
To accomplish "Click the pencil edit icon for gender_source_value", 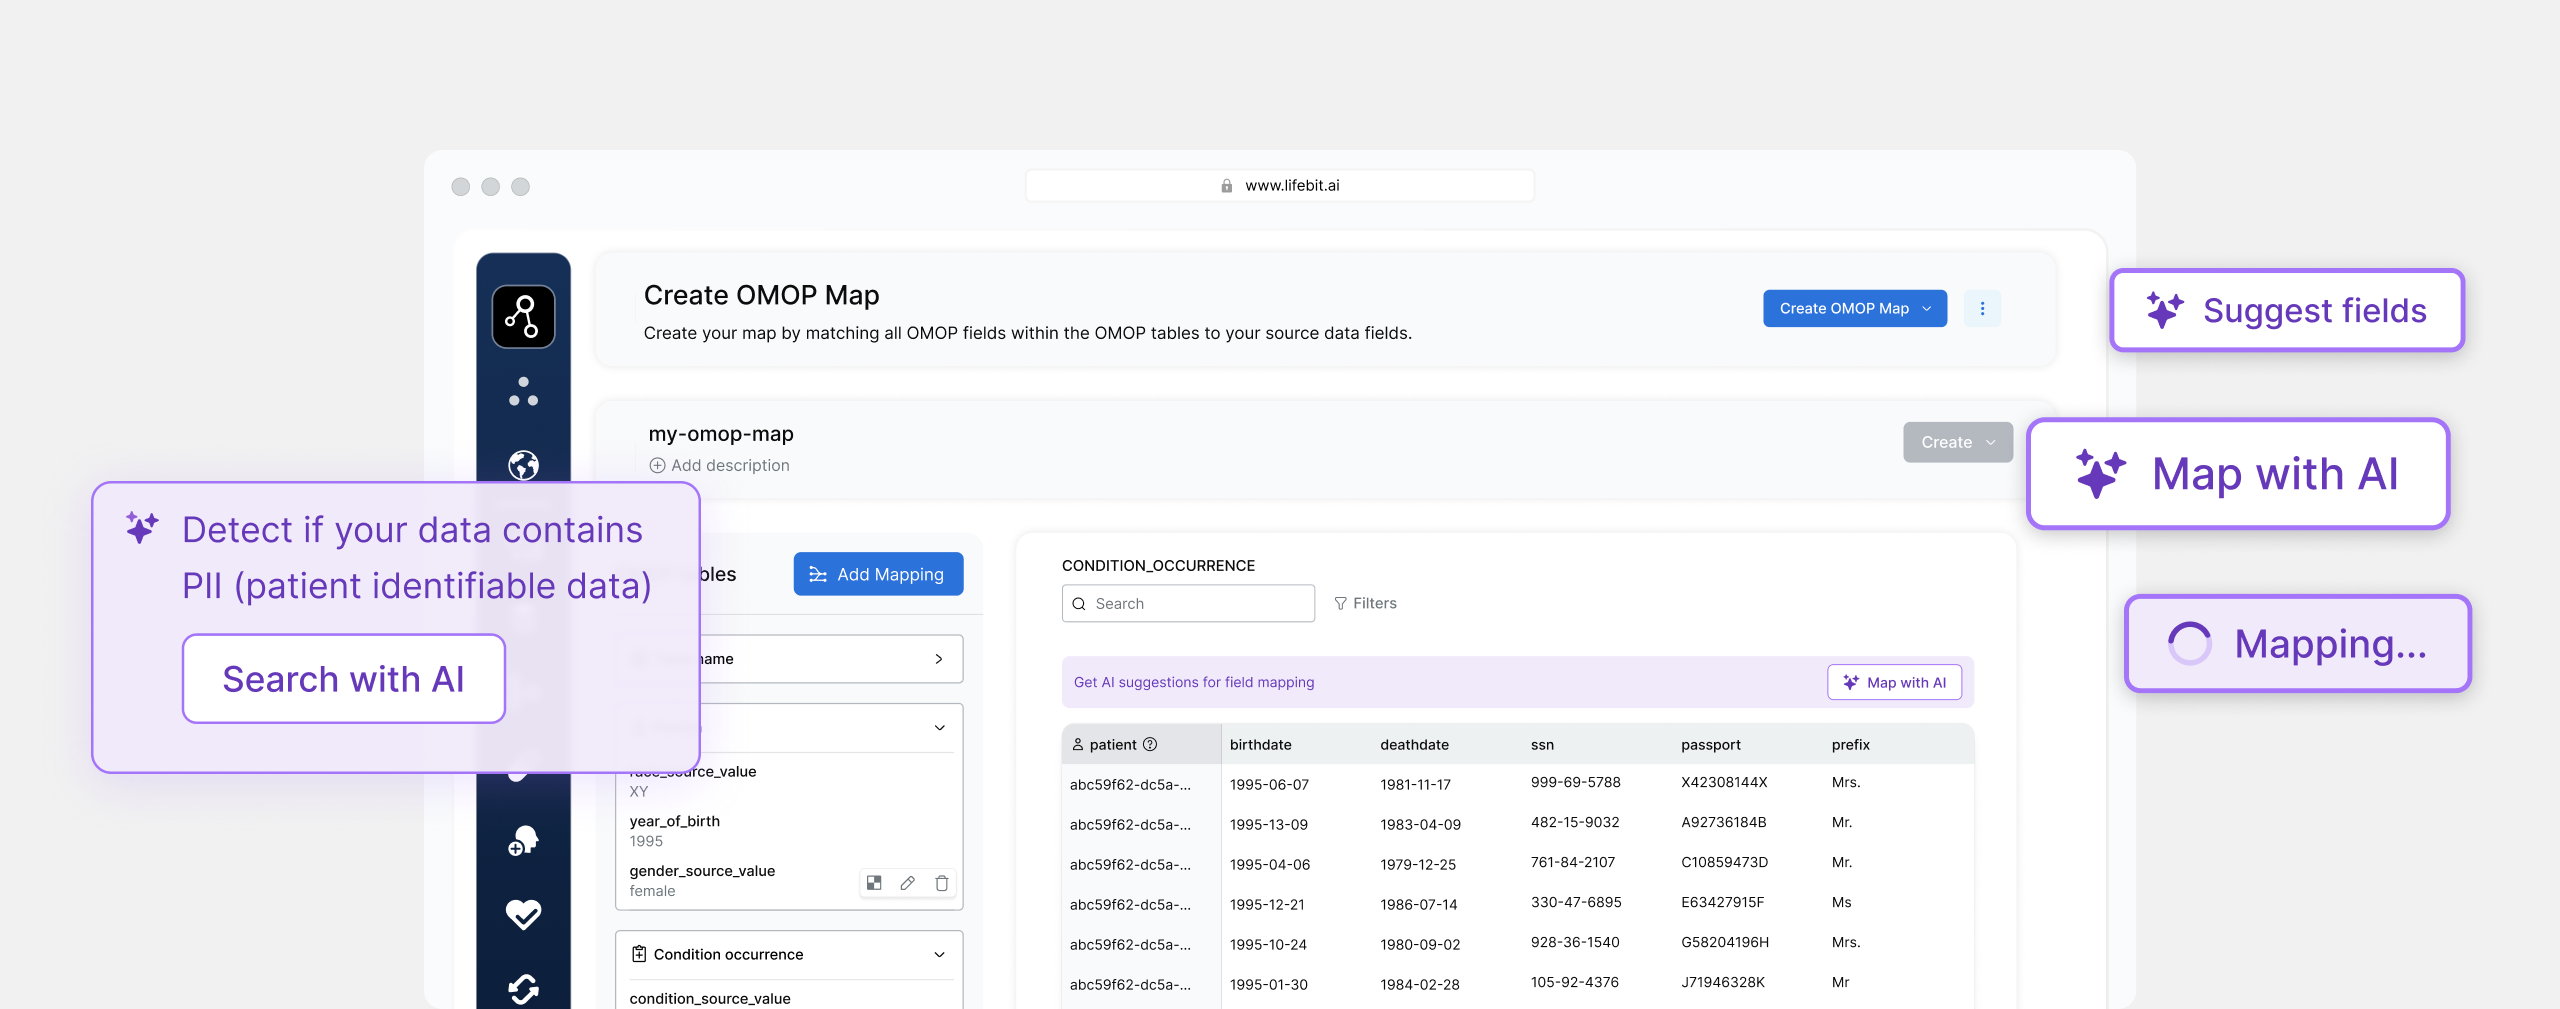I will pyautogui.click(x=907, y=883).
